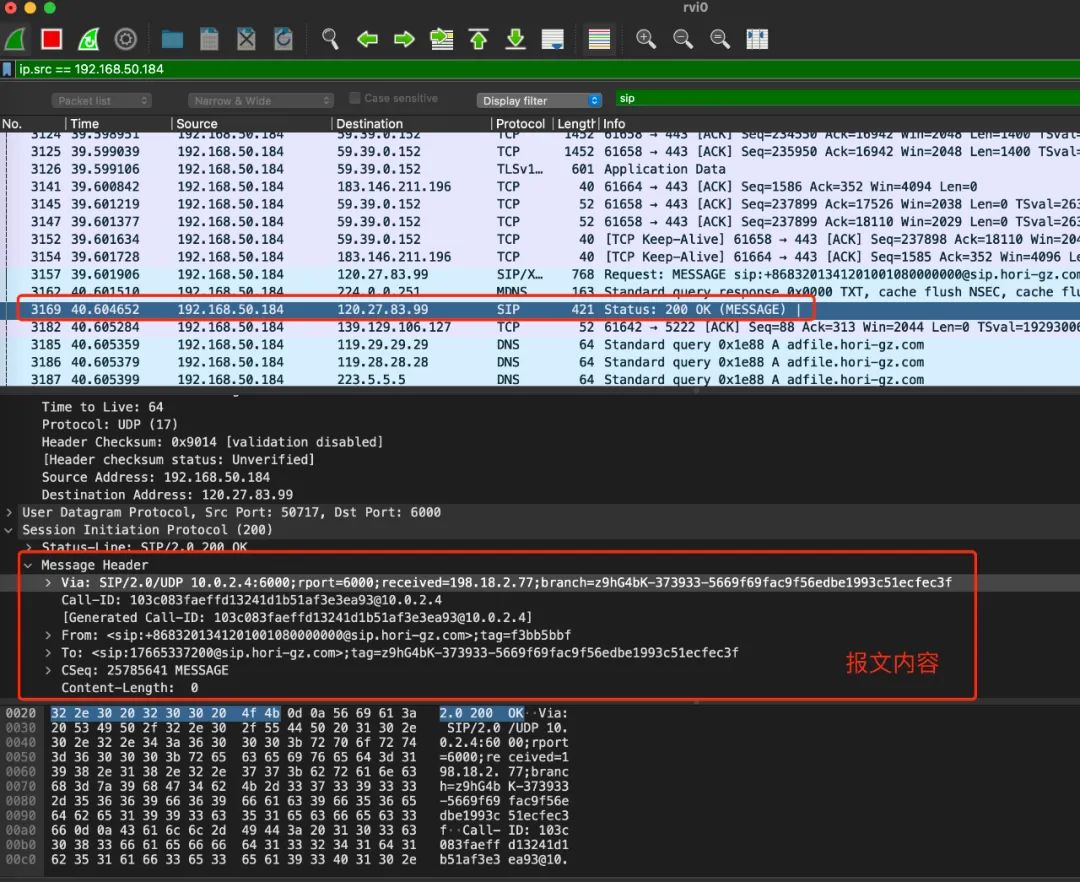Select packet 3141 to 183.146.211.196
The height and width of the screenshot is (882, 1080).
(540, 187)
